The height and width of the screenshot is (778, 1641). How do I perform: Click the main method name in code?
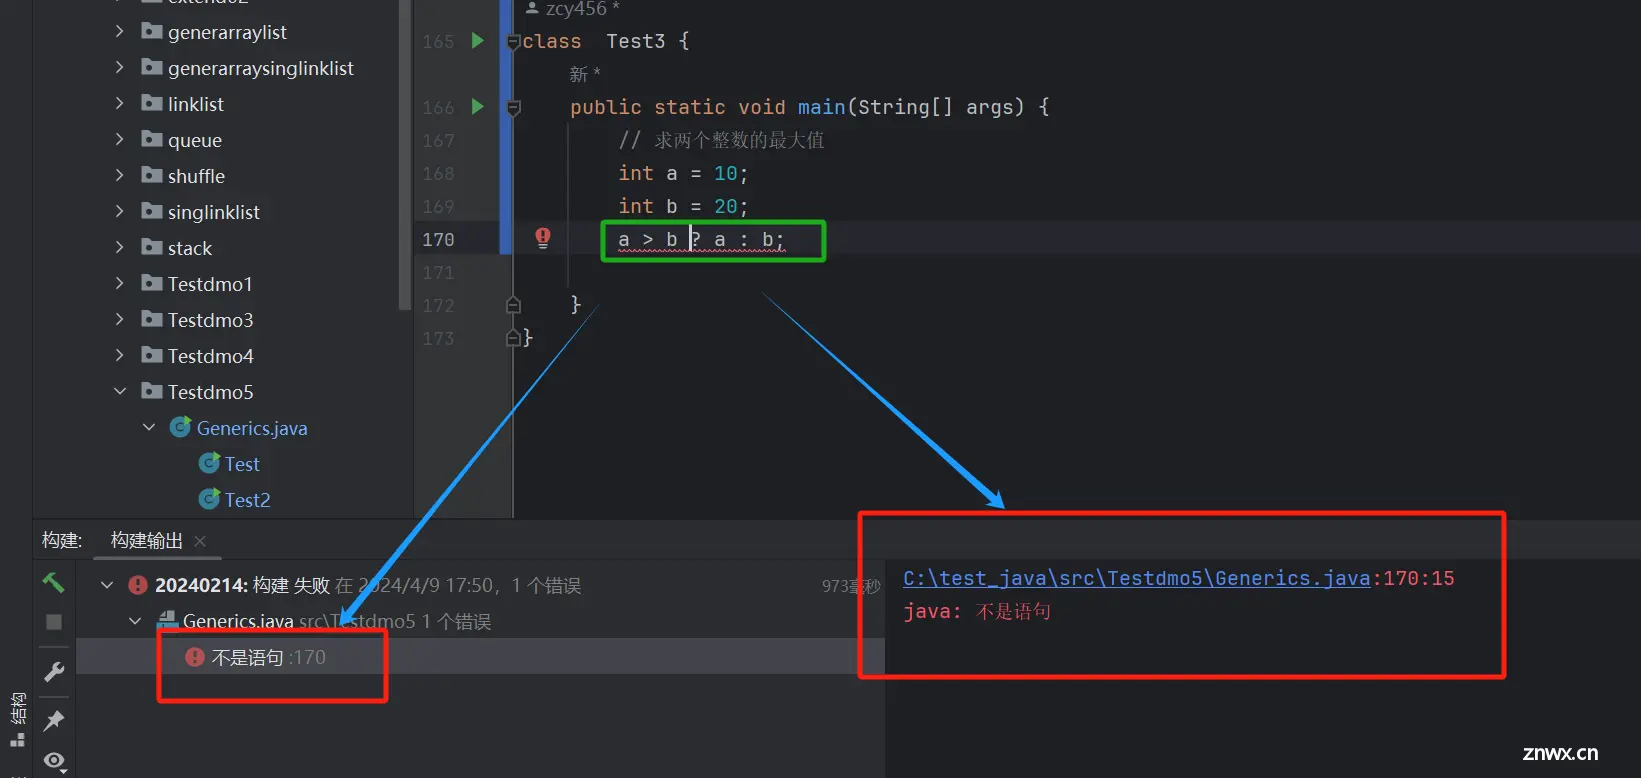pyautogui.click(x=821, y=107)
